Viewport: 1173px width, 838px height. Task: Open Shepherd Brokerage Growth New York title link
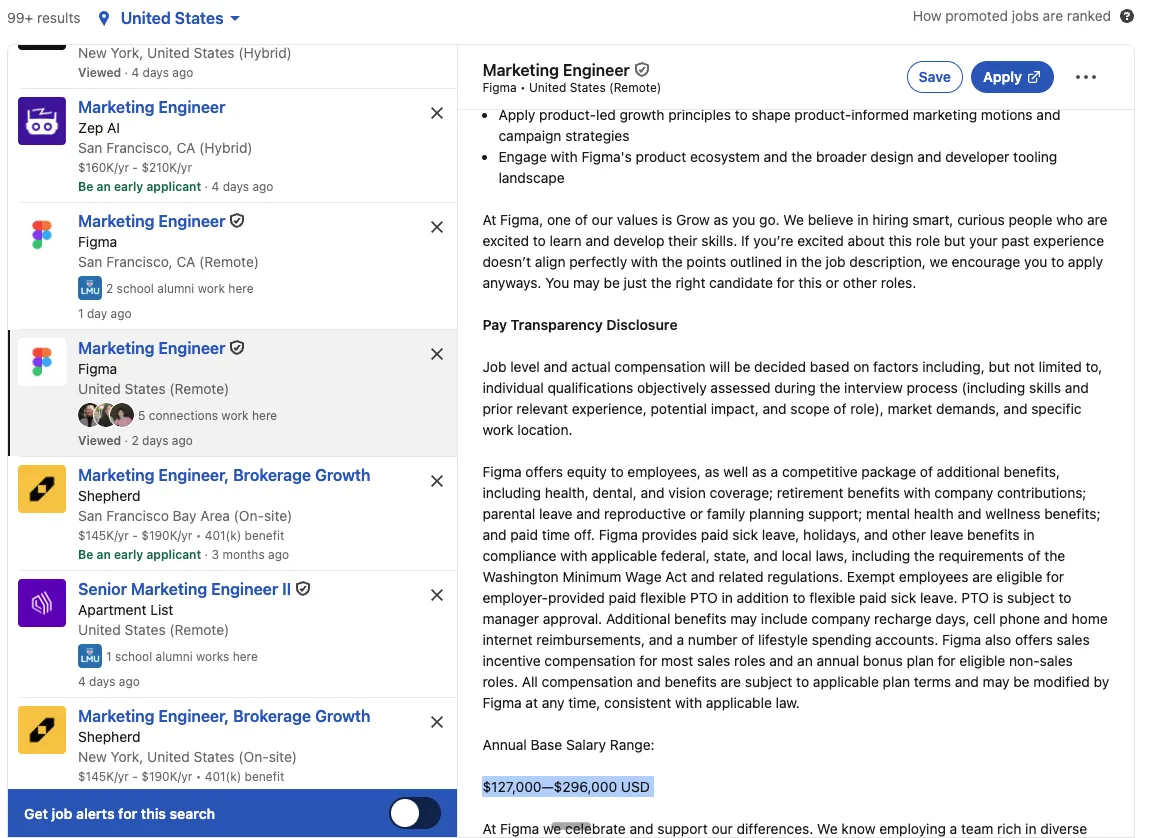224,716
